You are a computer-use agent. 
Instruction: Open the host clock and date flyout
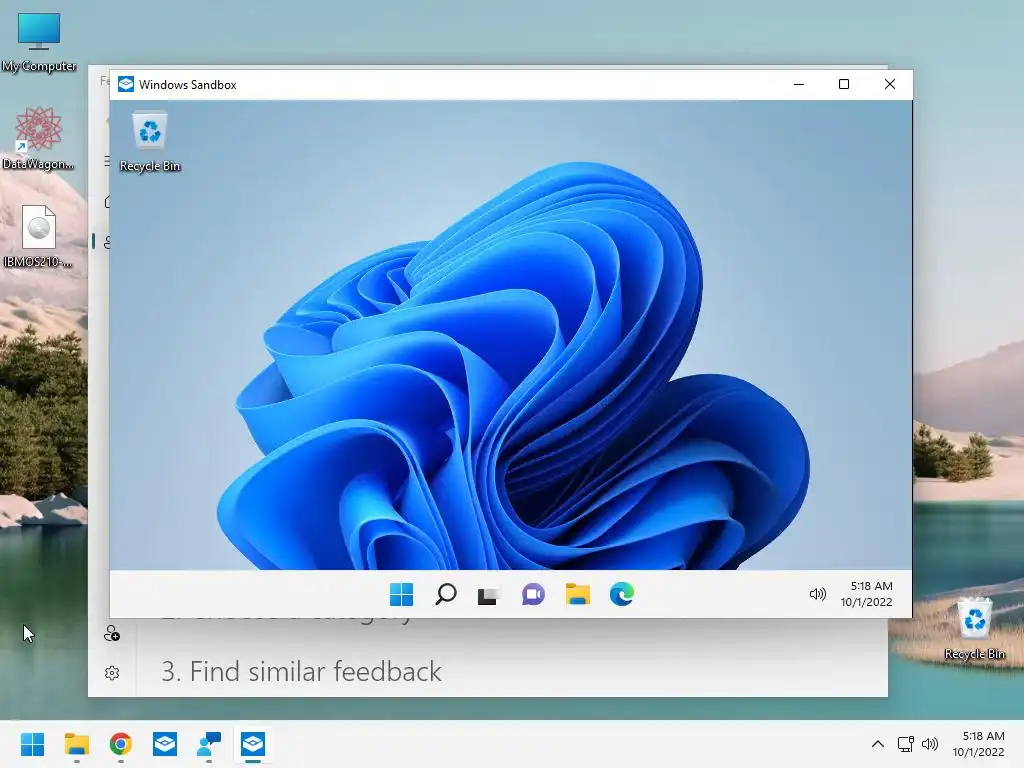coord(978,744)
